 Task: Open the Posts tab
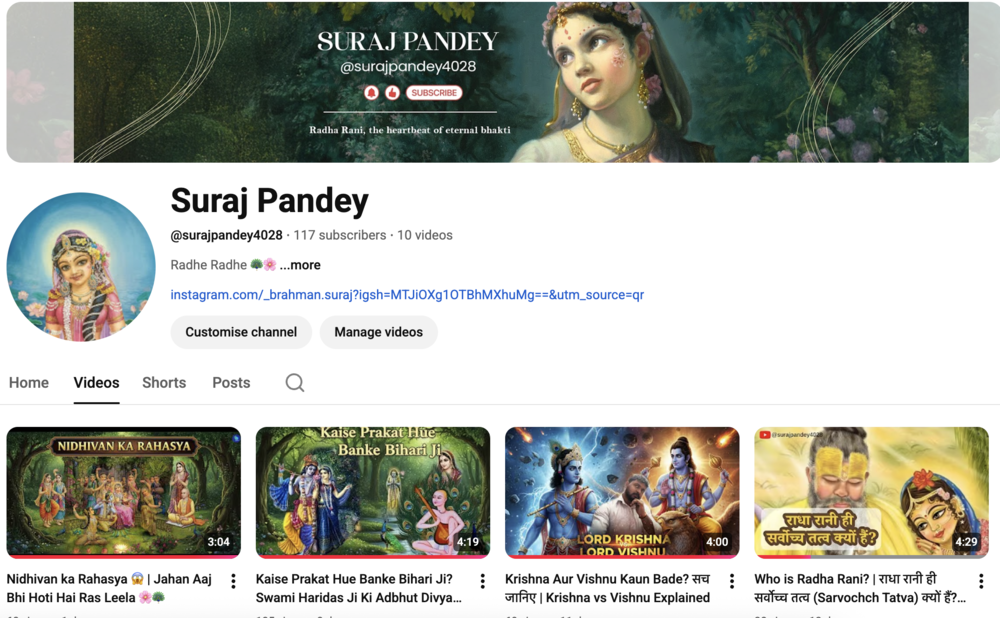coord(231,383)
